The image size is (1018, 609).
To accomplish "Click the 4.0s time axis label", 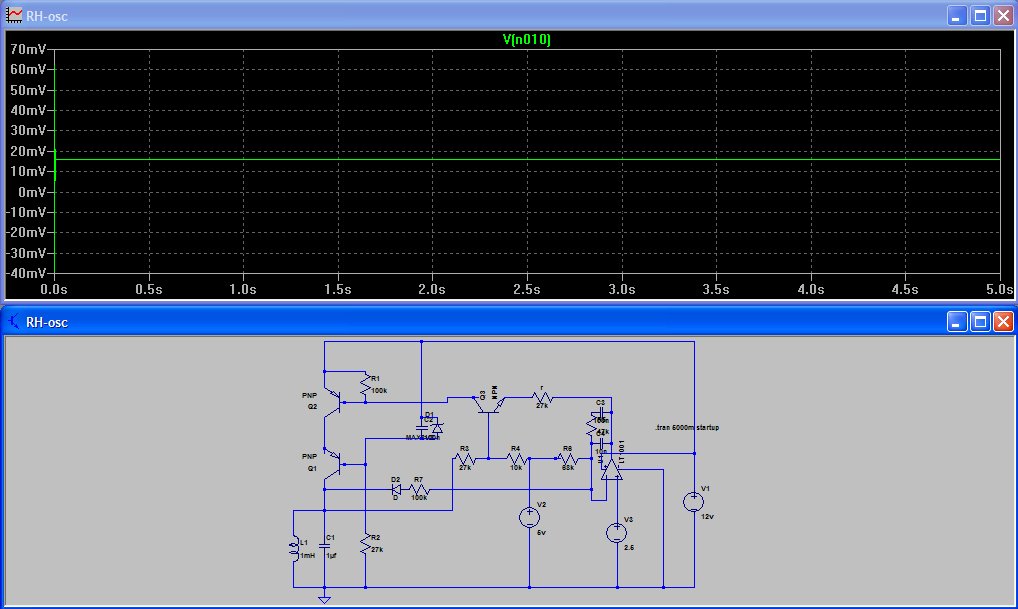I will [810, 289].
